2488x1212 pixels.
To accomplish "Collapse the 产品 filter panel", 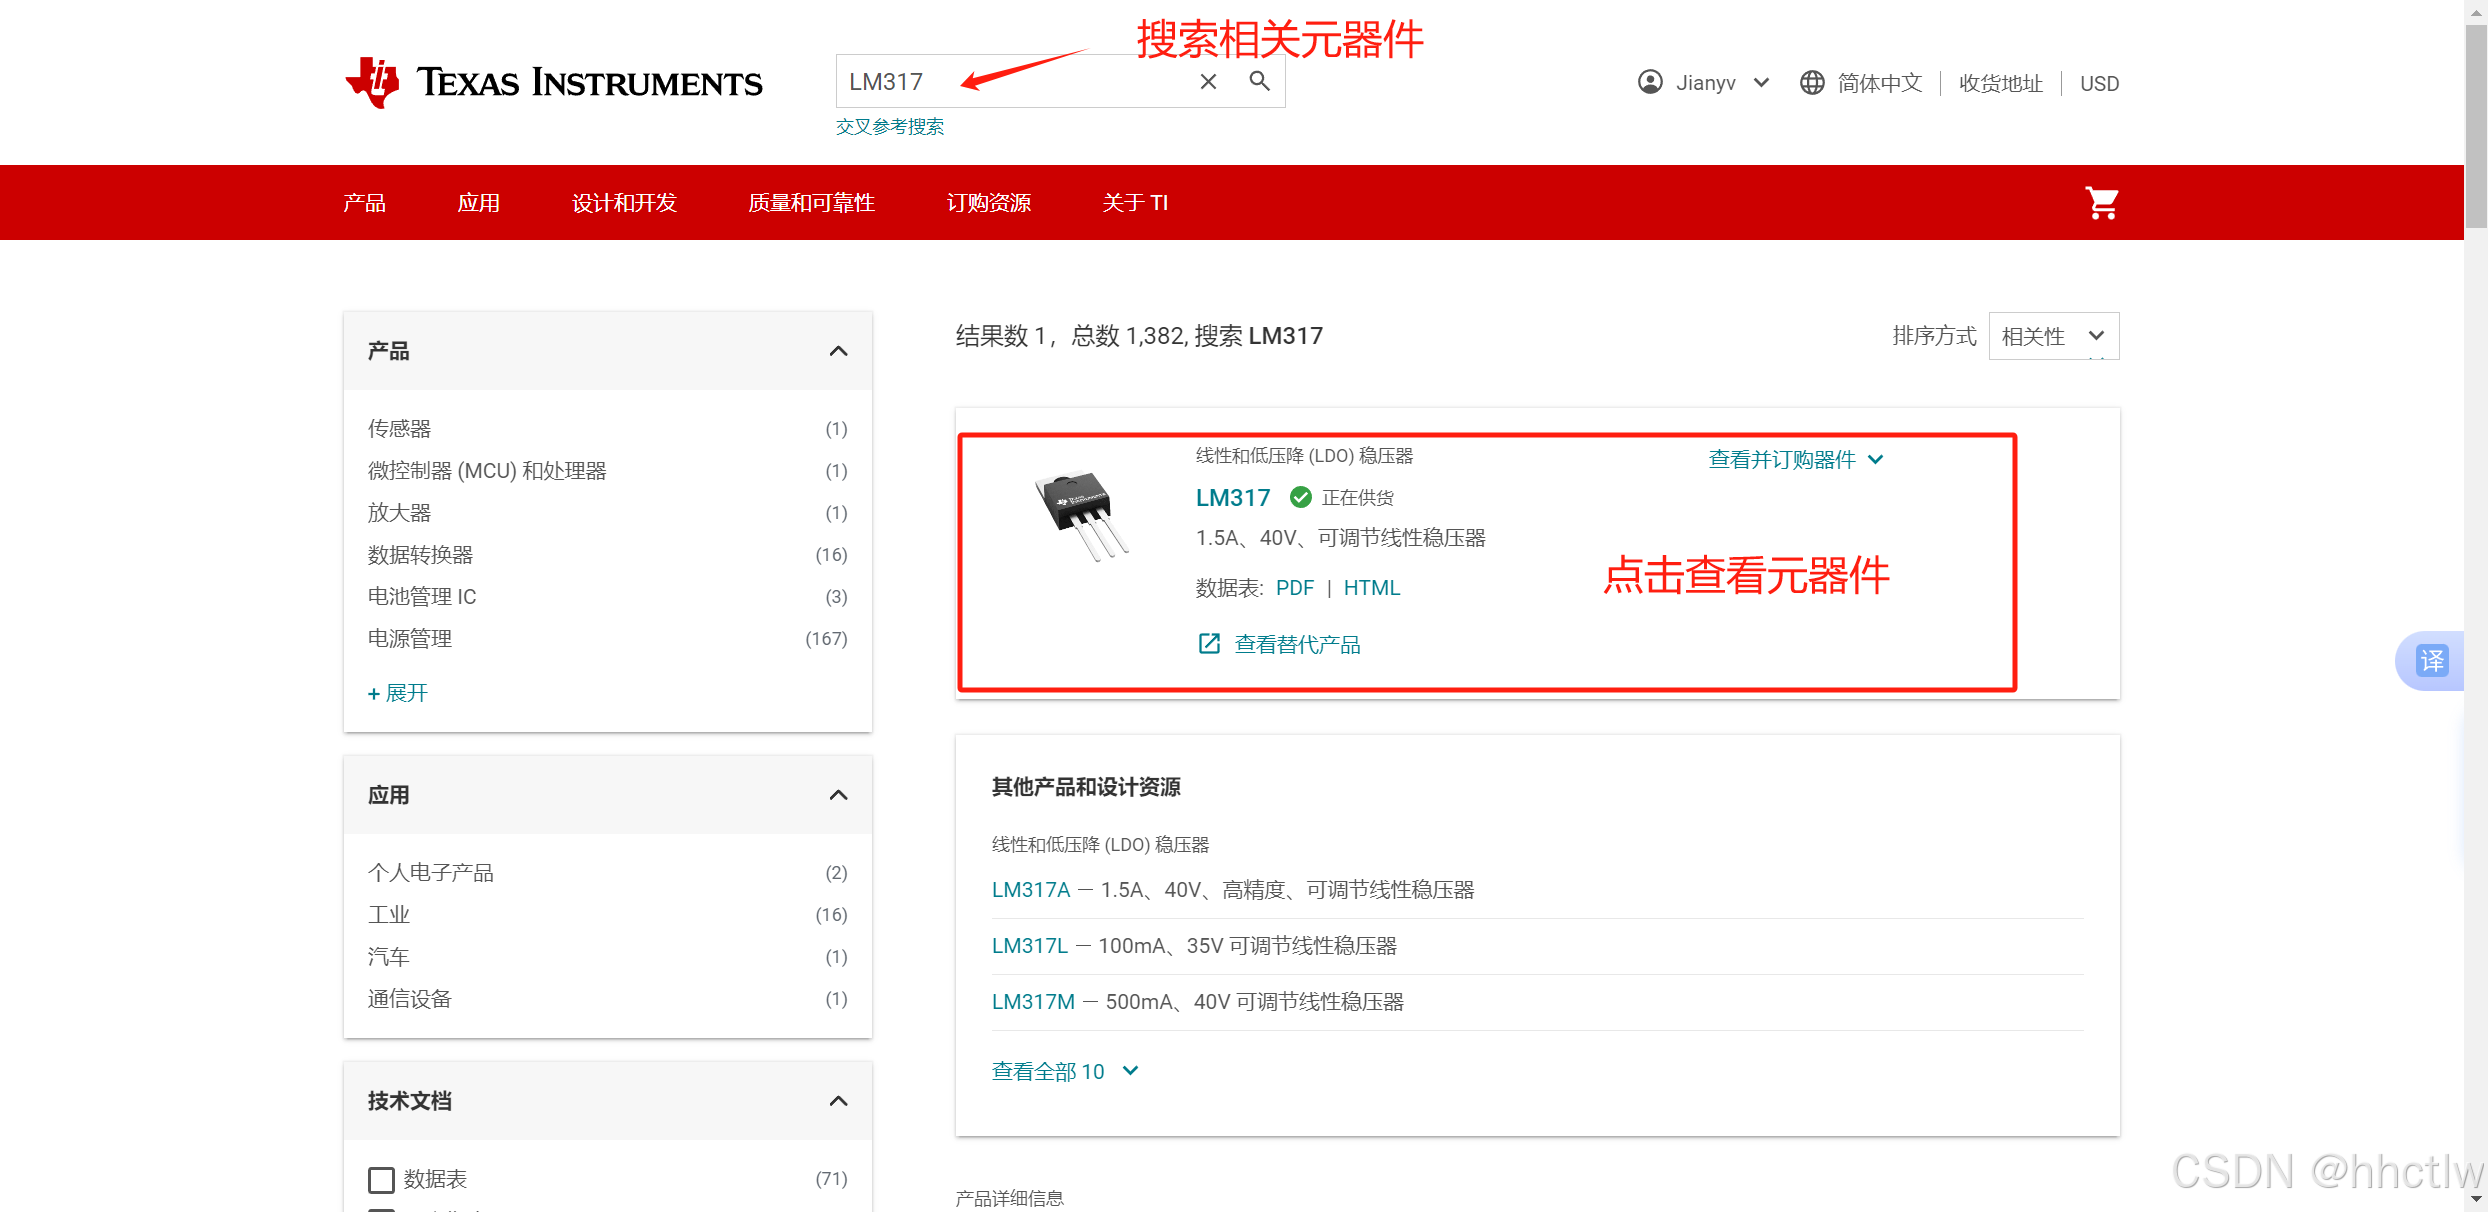I will [x=838, y=351].
